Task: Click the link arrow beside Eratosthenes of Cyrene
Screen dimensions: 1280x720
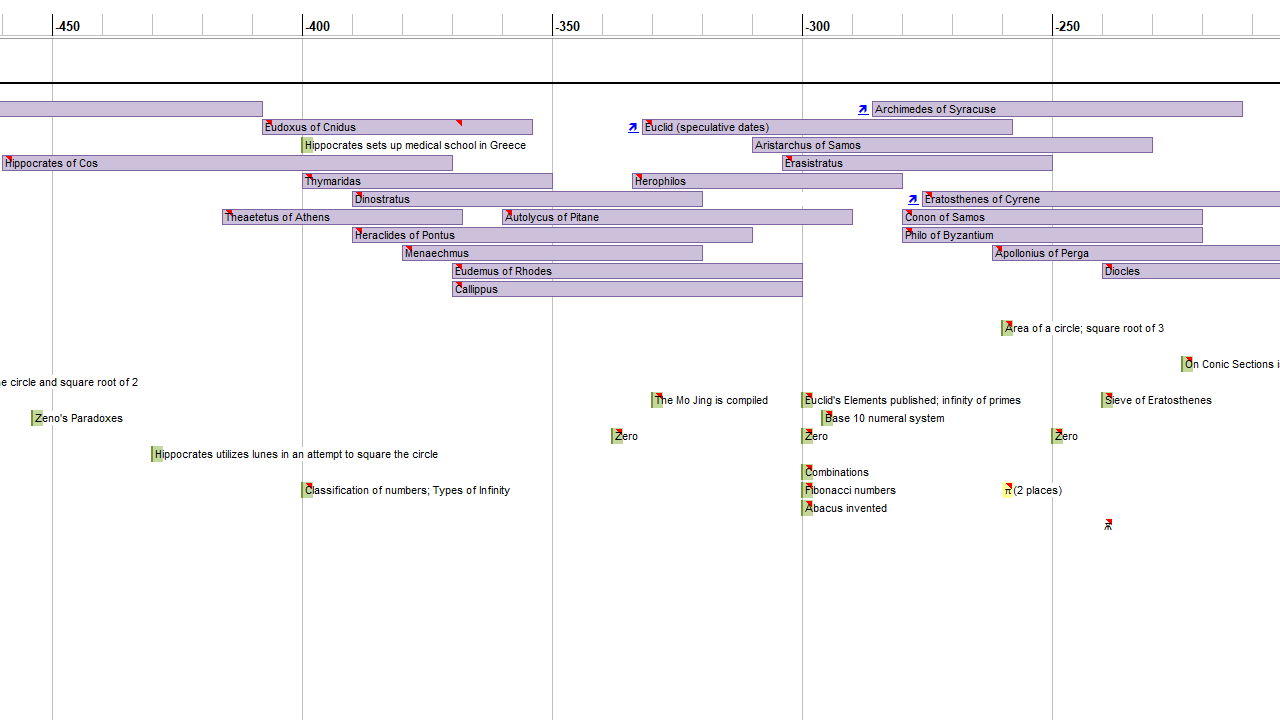Action: pos(913,199)
